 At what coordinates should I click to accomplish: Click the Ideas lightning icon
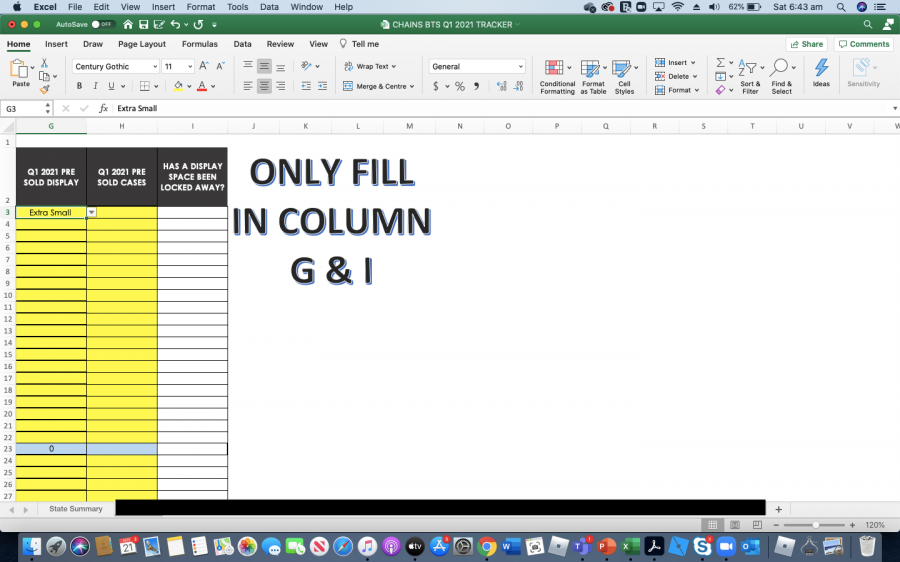tap(821, 73)
